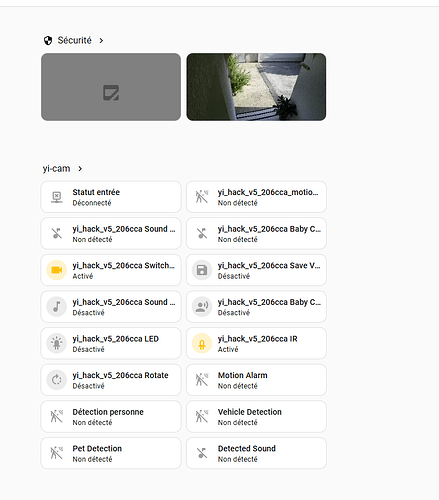Screen dimensions: 439x500
Task: Click Désactivé status under the Rotate tile
Action: 88,386
